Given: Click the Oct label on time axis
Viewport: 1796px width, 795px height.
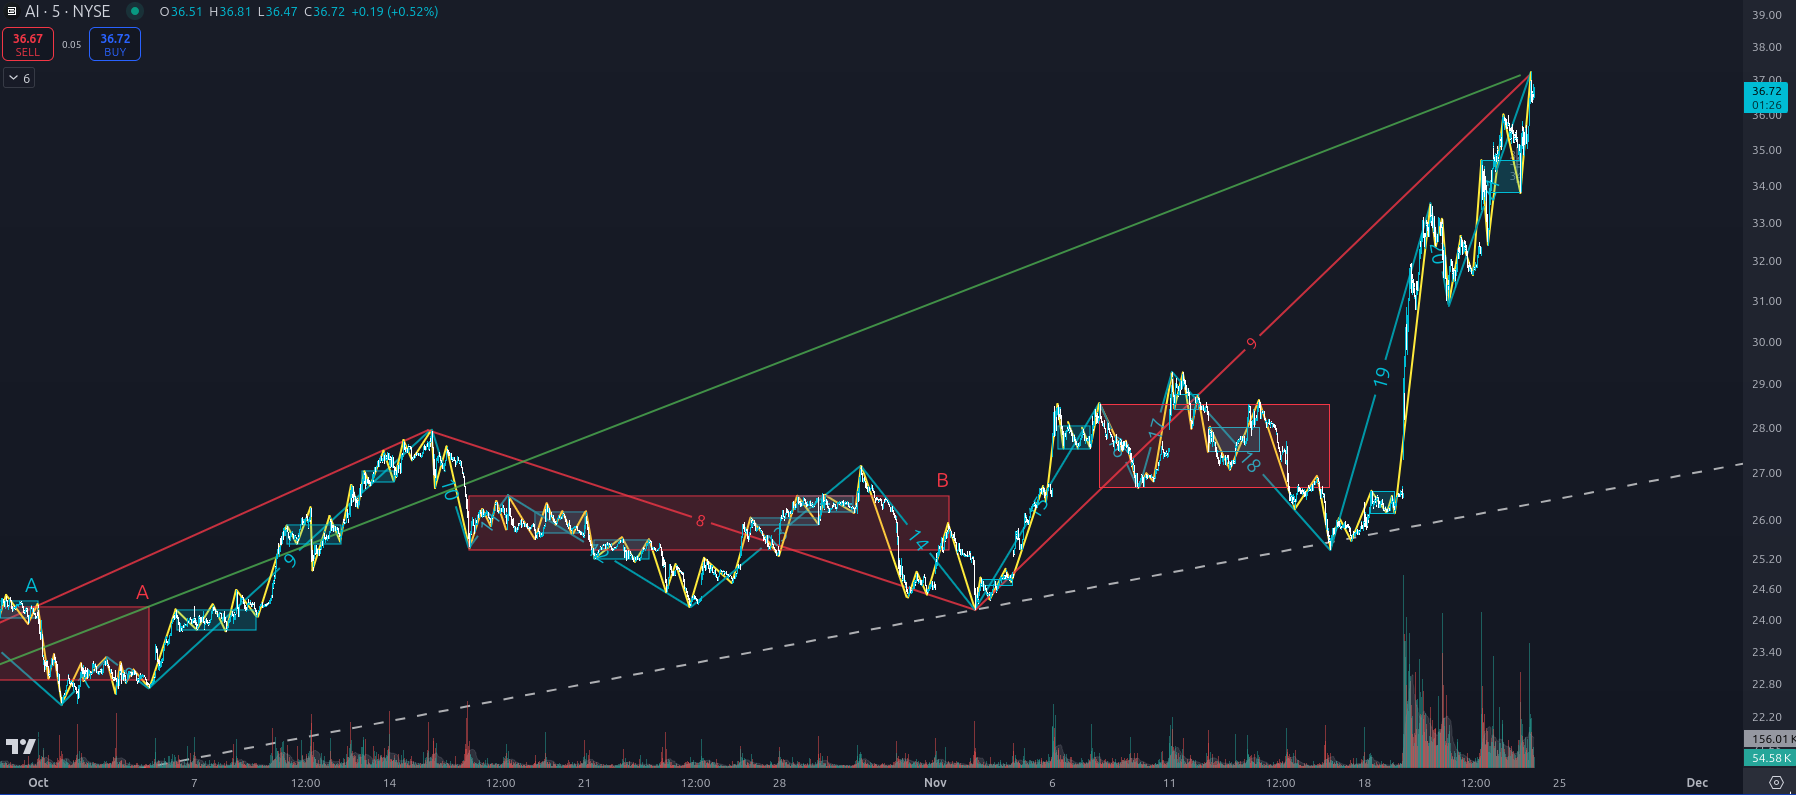Looking at the screenshot, I should pyautogui.click(x=38, y=783).
